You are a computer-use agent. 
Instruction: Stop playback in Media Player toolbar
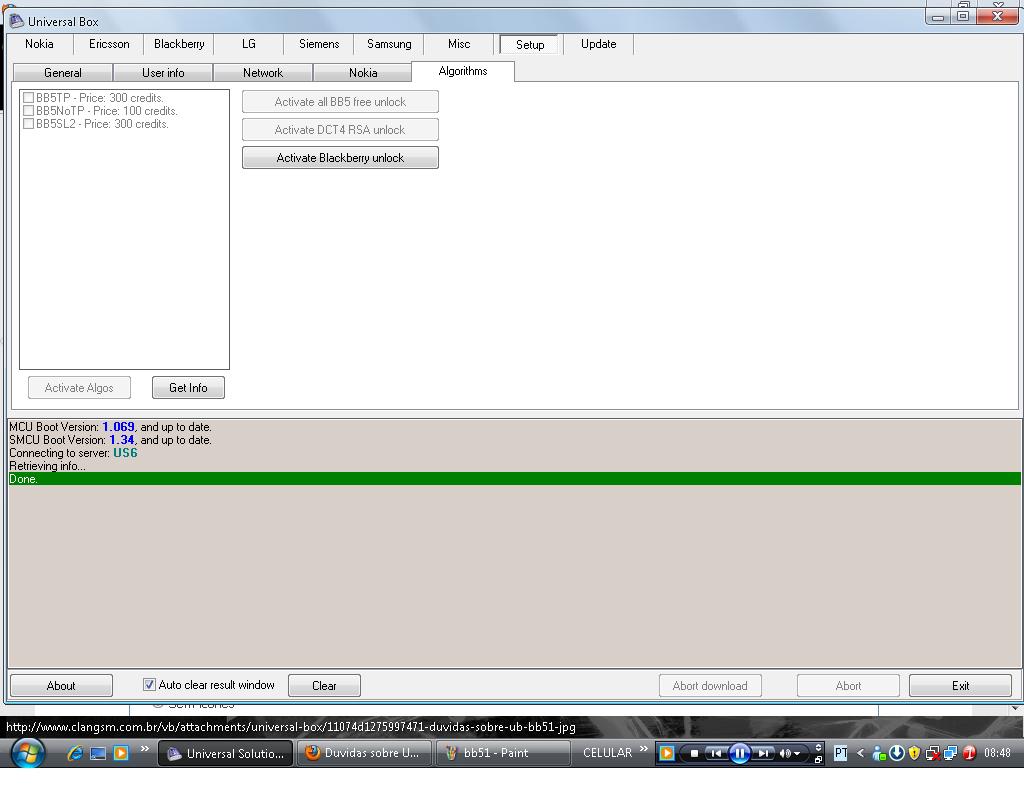click(694, 754)
